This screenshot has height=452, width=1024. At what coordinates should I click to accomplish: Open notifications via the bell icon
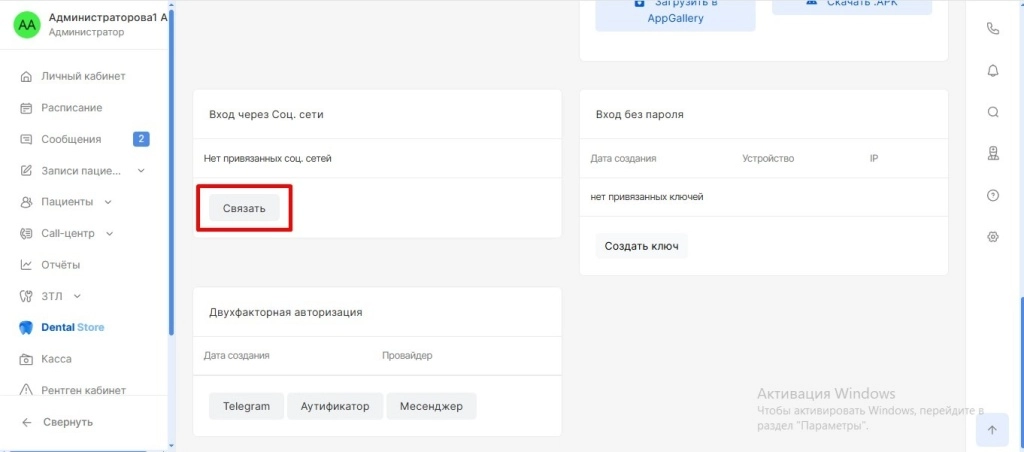[993, 70]
